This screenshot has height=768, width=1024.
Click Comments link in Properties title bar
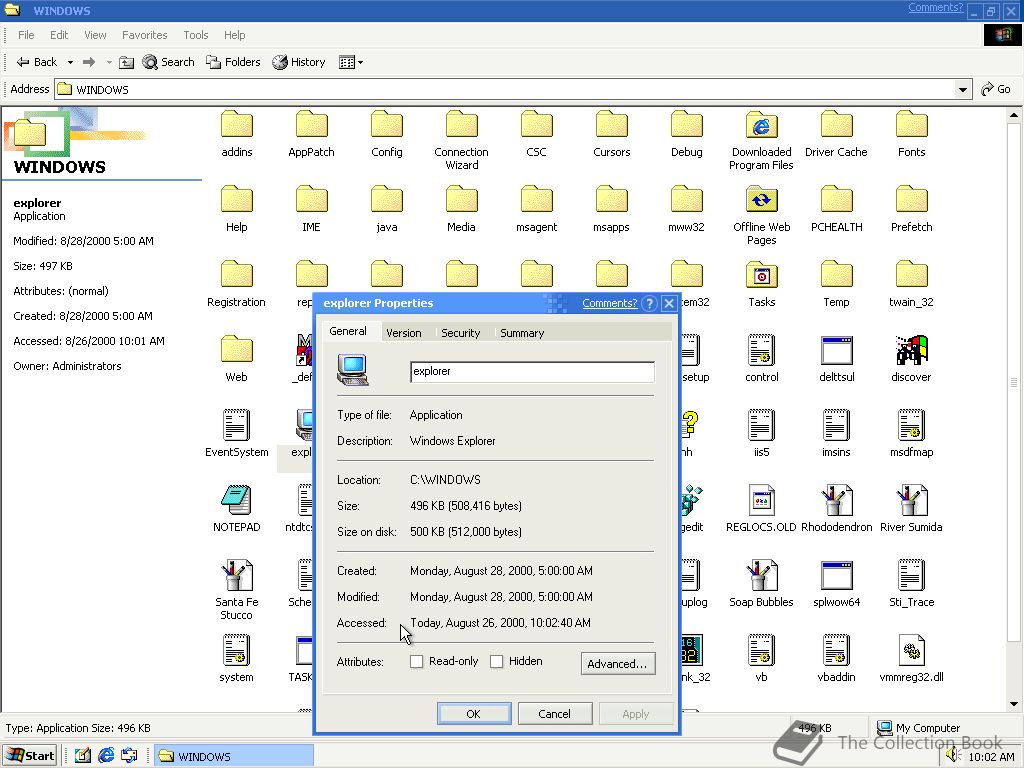click(x=609, y=303)
